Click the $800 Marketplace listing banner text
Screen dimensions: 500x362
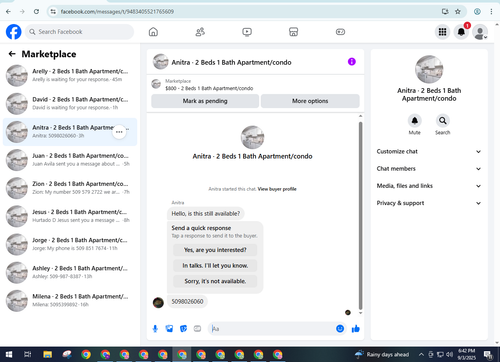209,88
